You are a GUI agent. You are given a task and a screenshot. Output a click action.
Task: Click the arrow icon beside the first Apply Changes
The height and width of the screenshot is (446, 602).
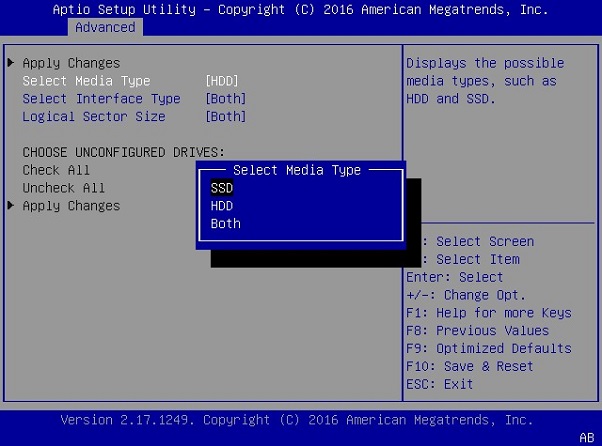(x=11, y=63)
